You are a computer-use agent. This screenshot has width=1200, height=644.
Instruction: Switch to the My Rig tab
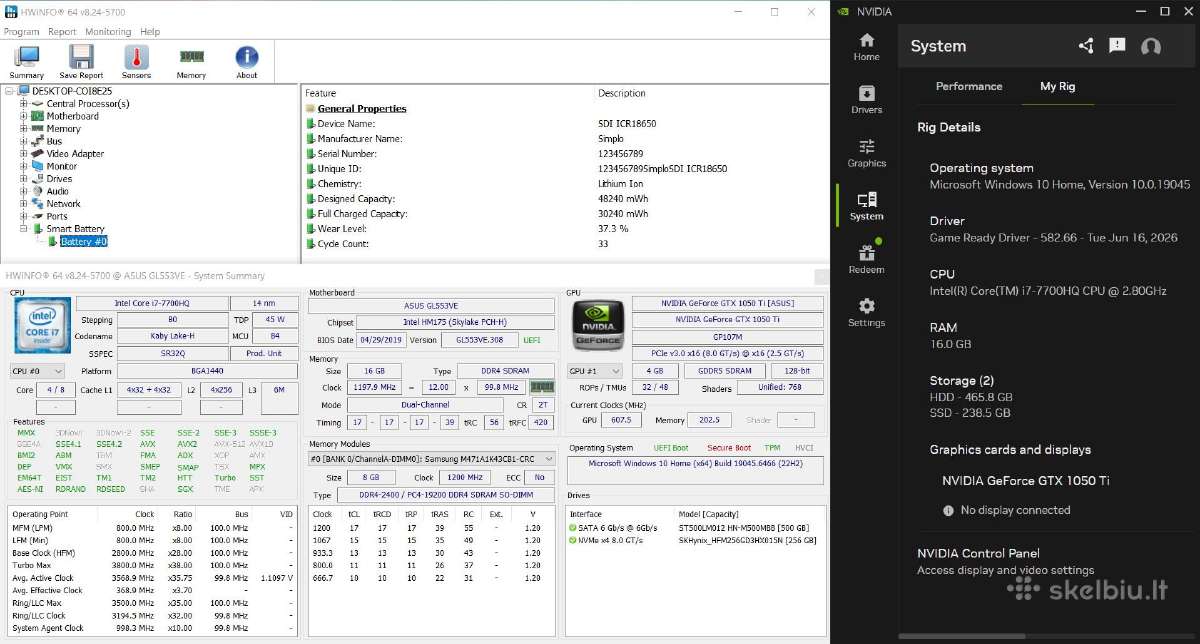pyautogui.click(x=1057, y=86)
